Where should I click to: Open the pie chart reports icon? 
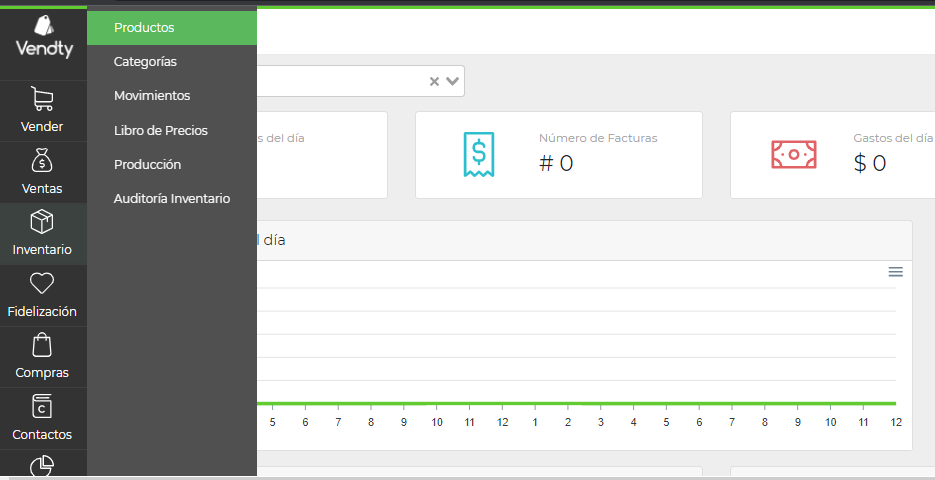[42, 466]
